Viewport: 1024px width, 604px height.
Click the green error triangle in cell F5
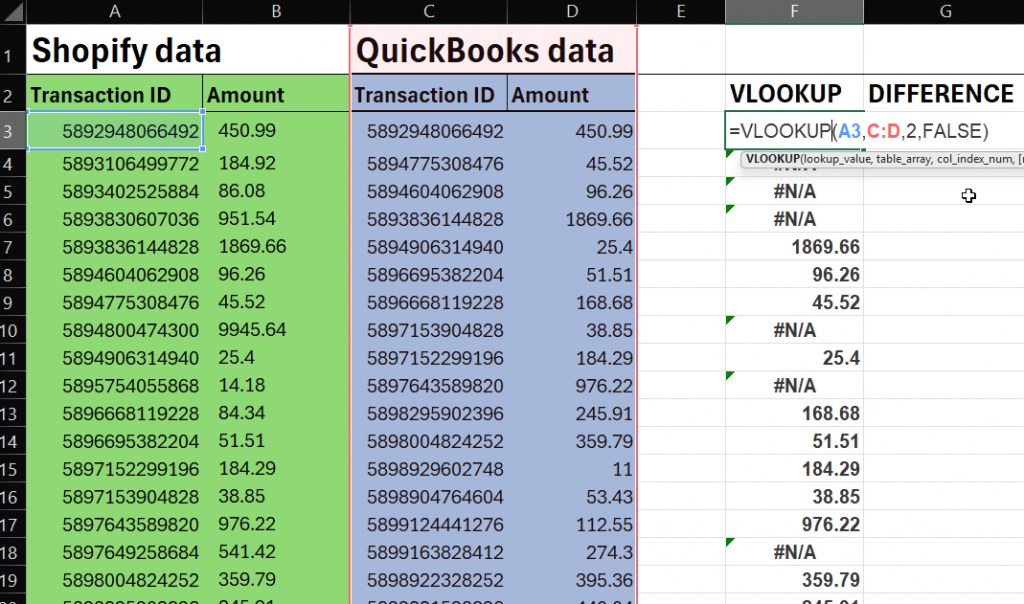tap(731, 182)
